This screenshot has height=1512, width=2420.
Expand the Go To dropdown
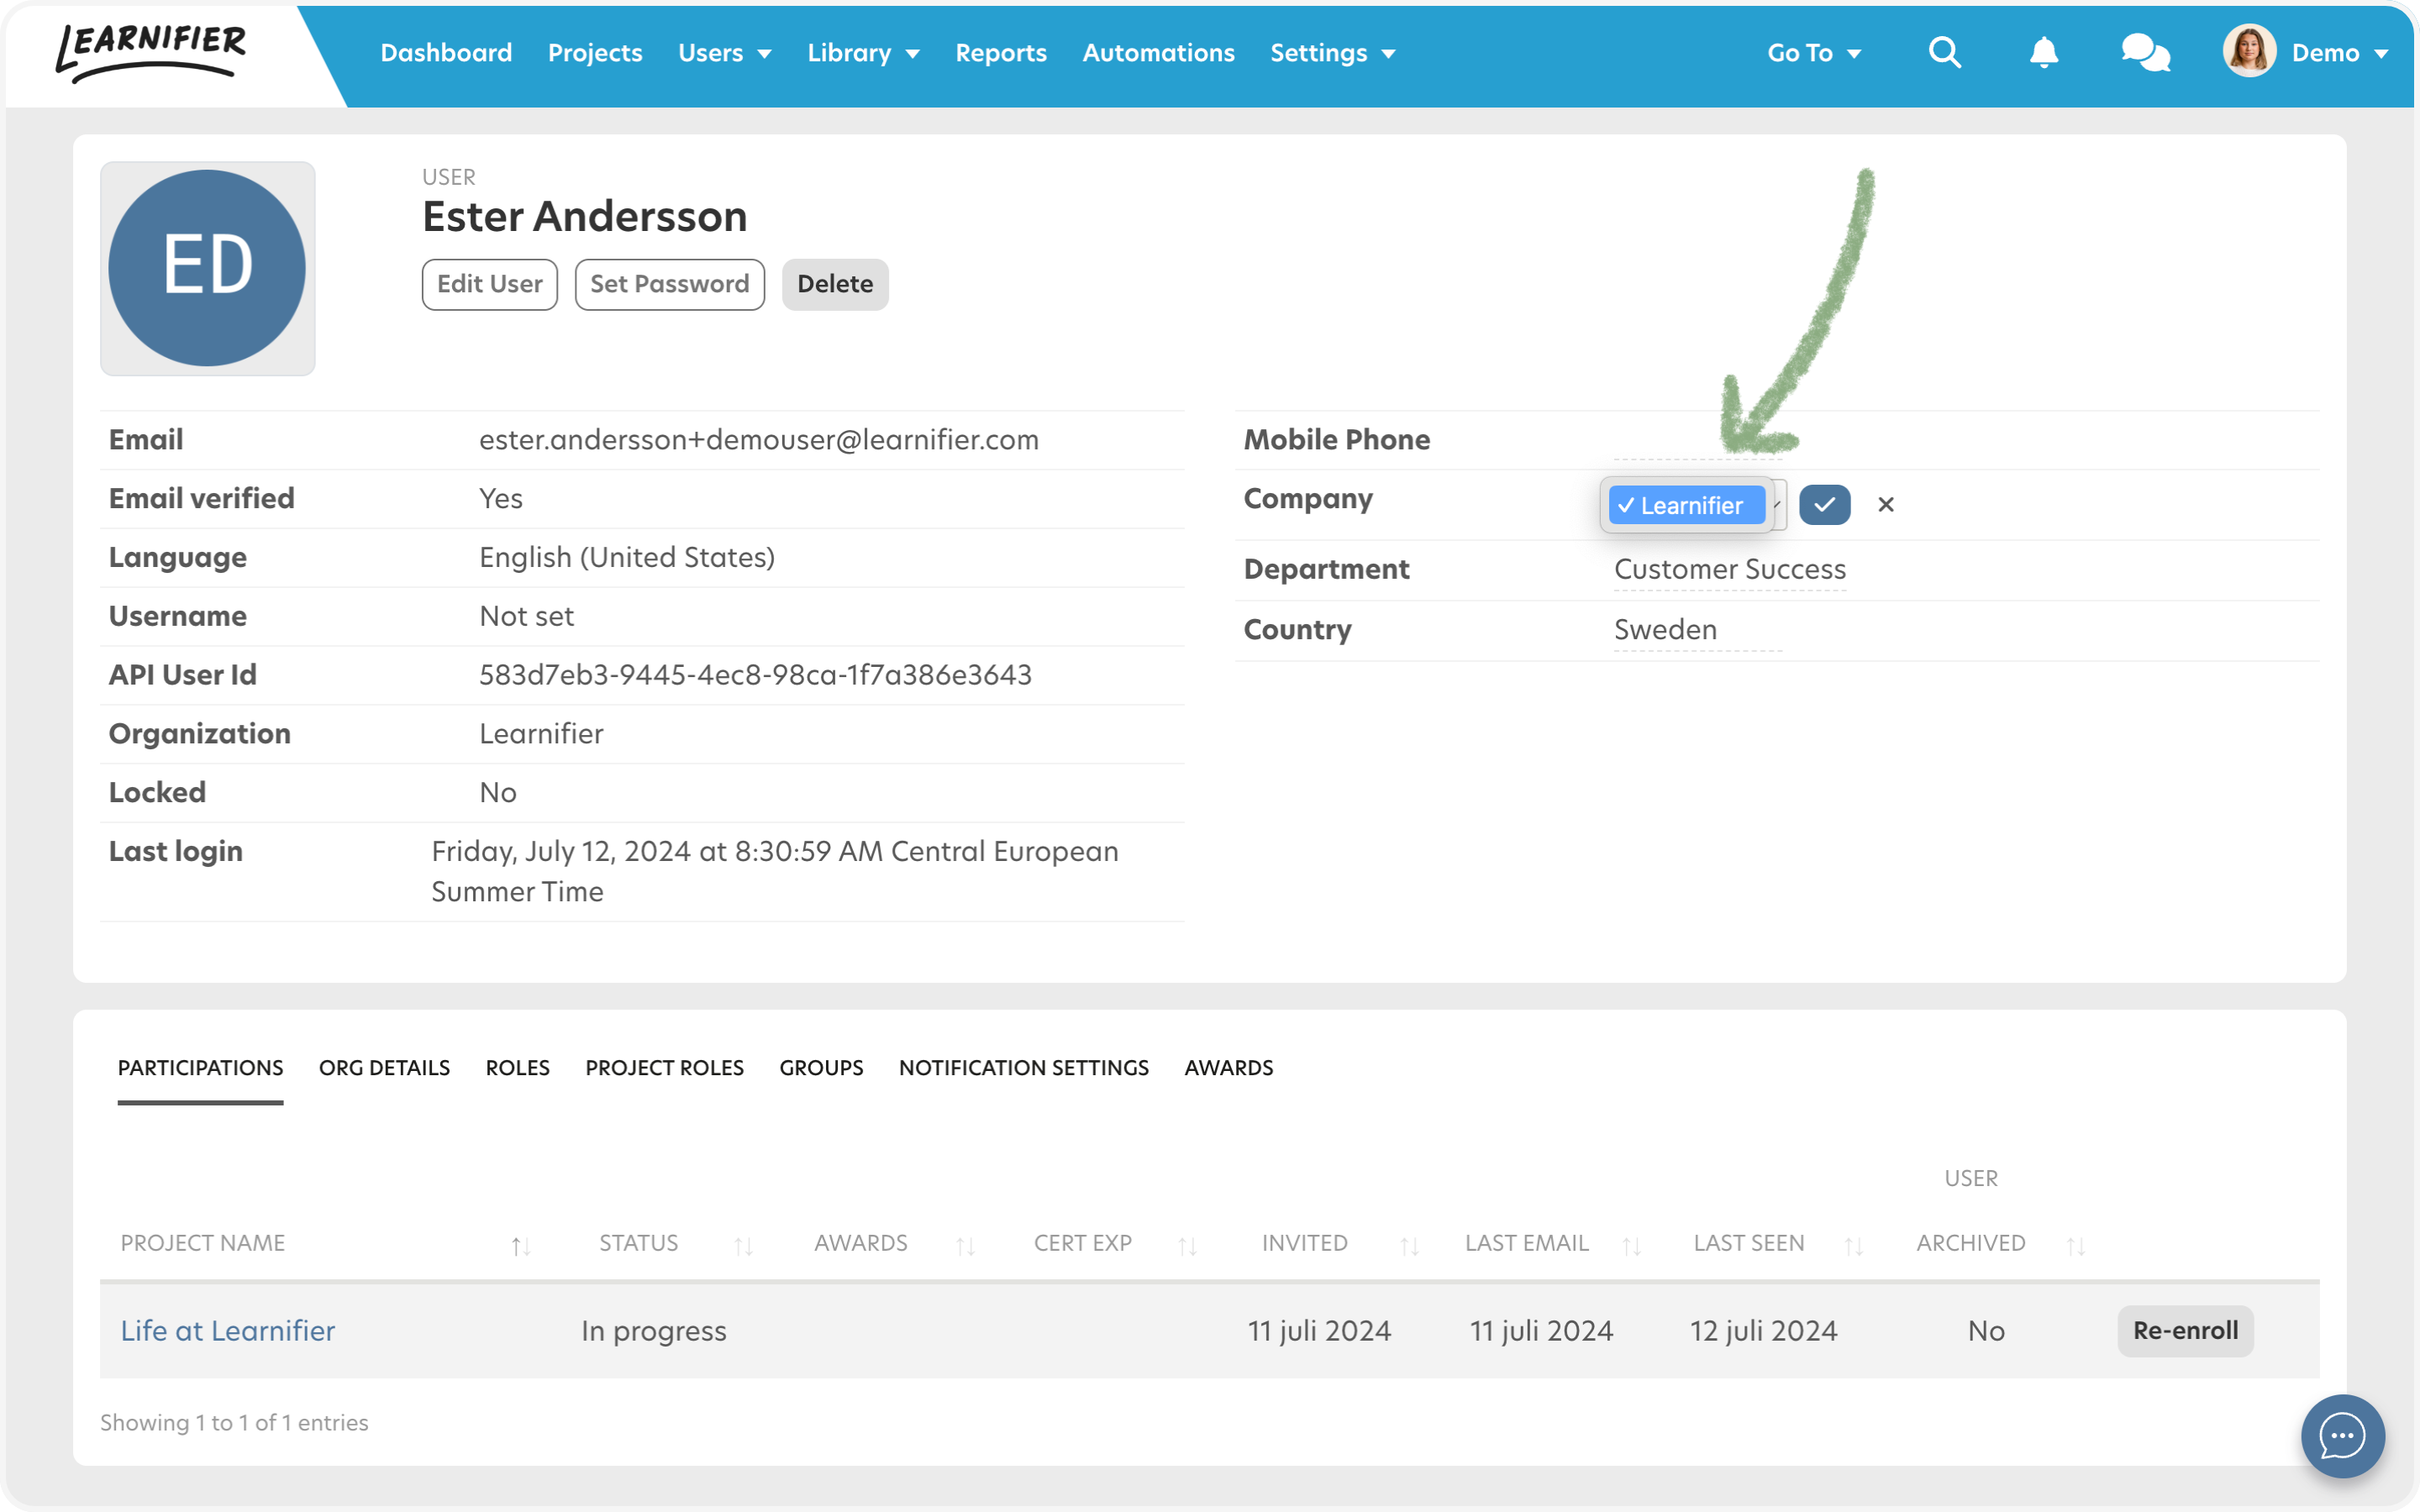(1813, 53)
